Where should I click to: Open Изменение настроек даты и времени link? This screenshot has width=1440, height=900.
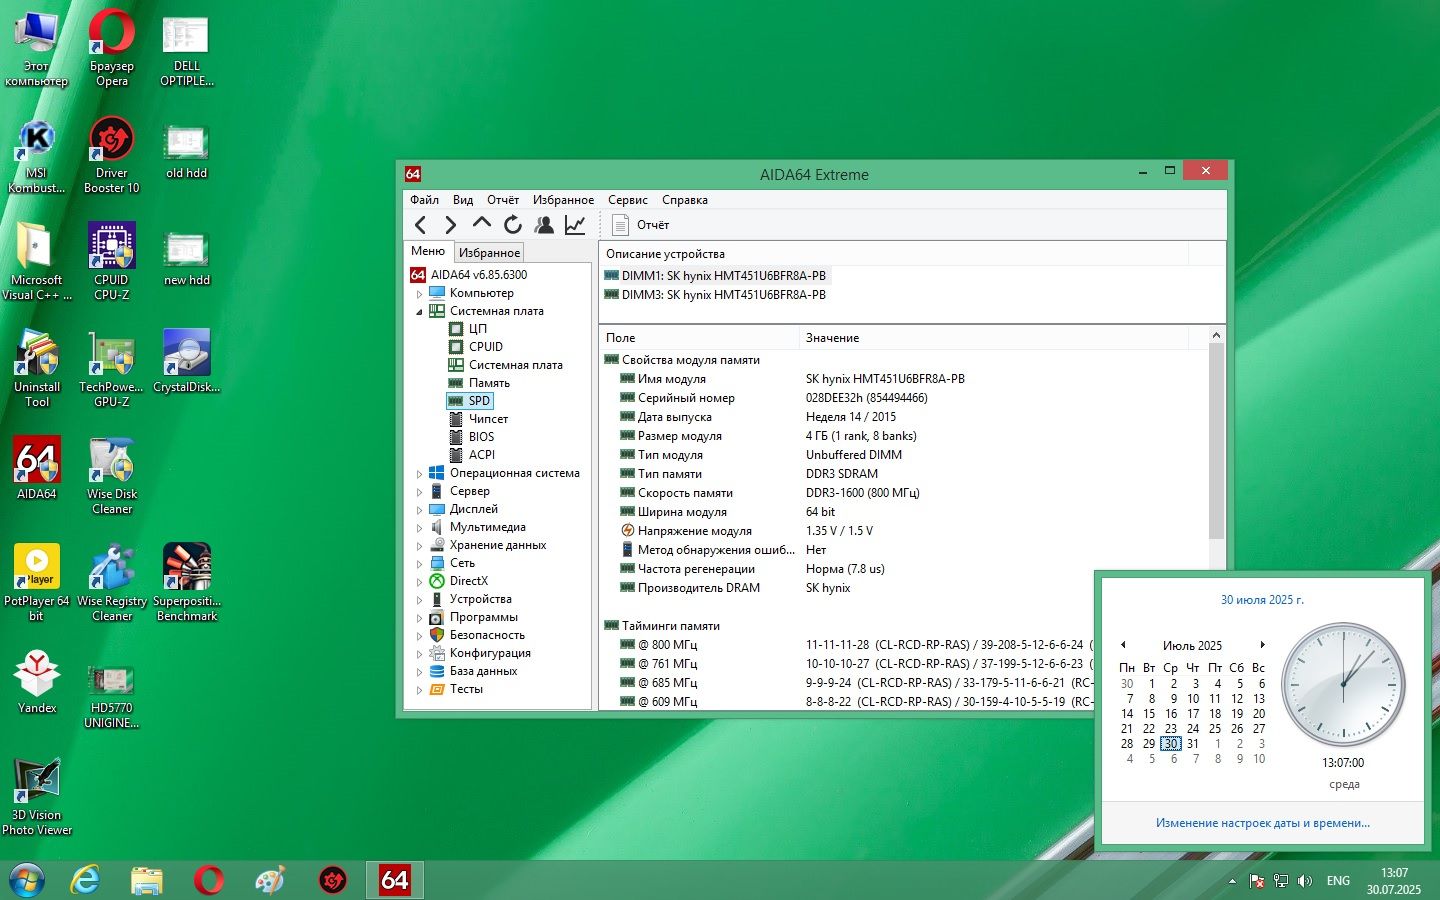tap(1262, 823)
